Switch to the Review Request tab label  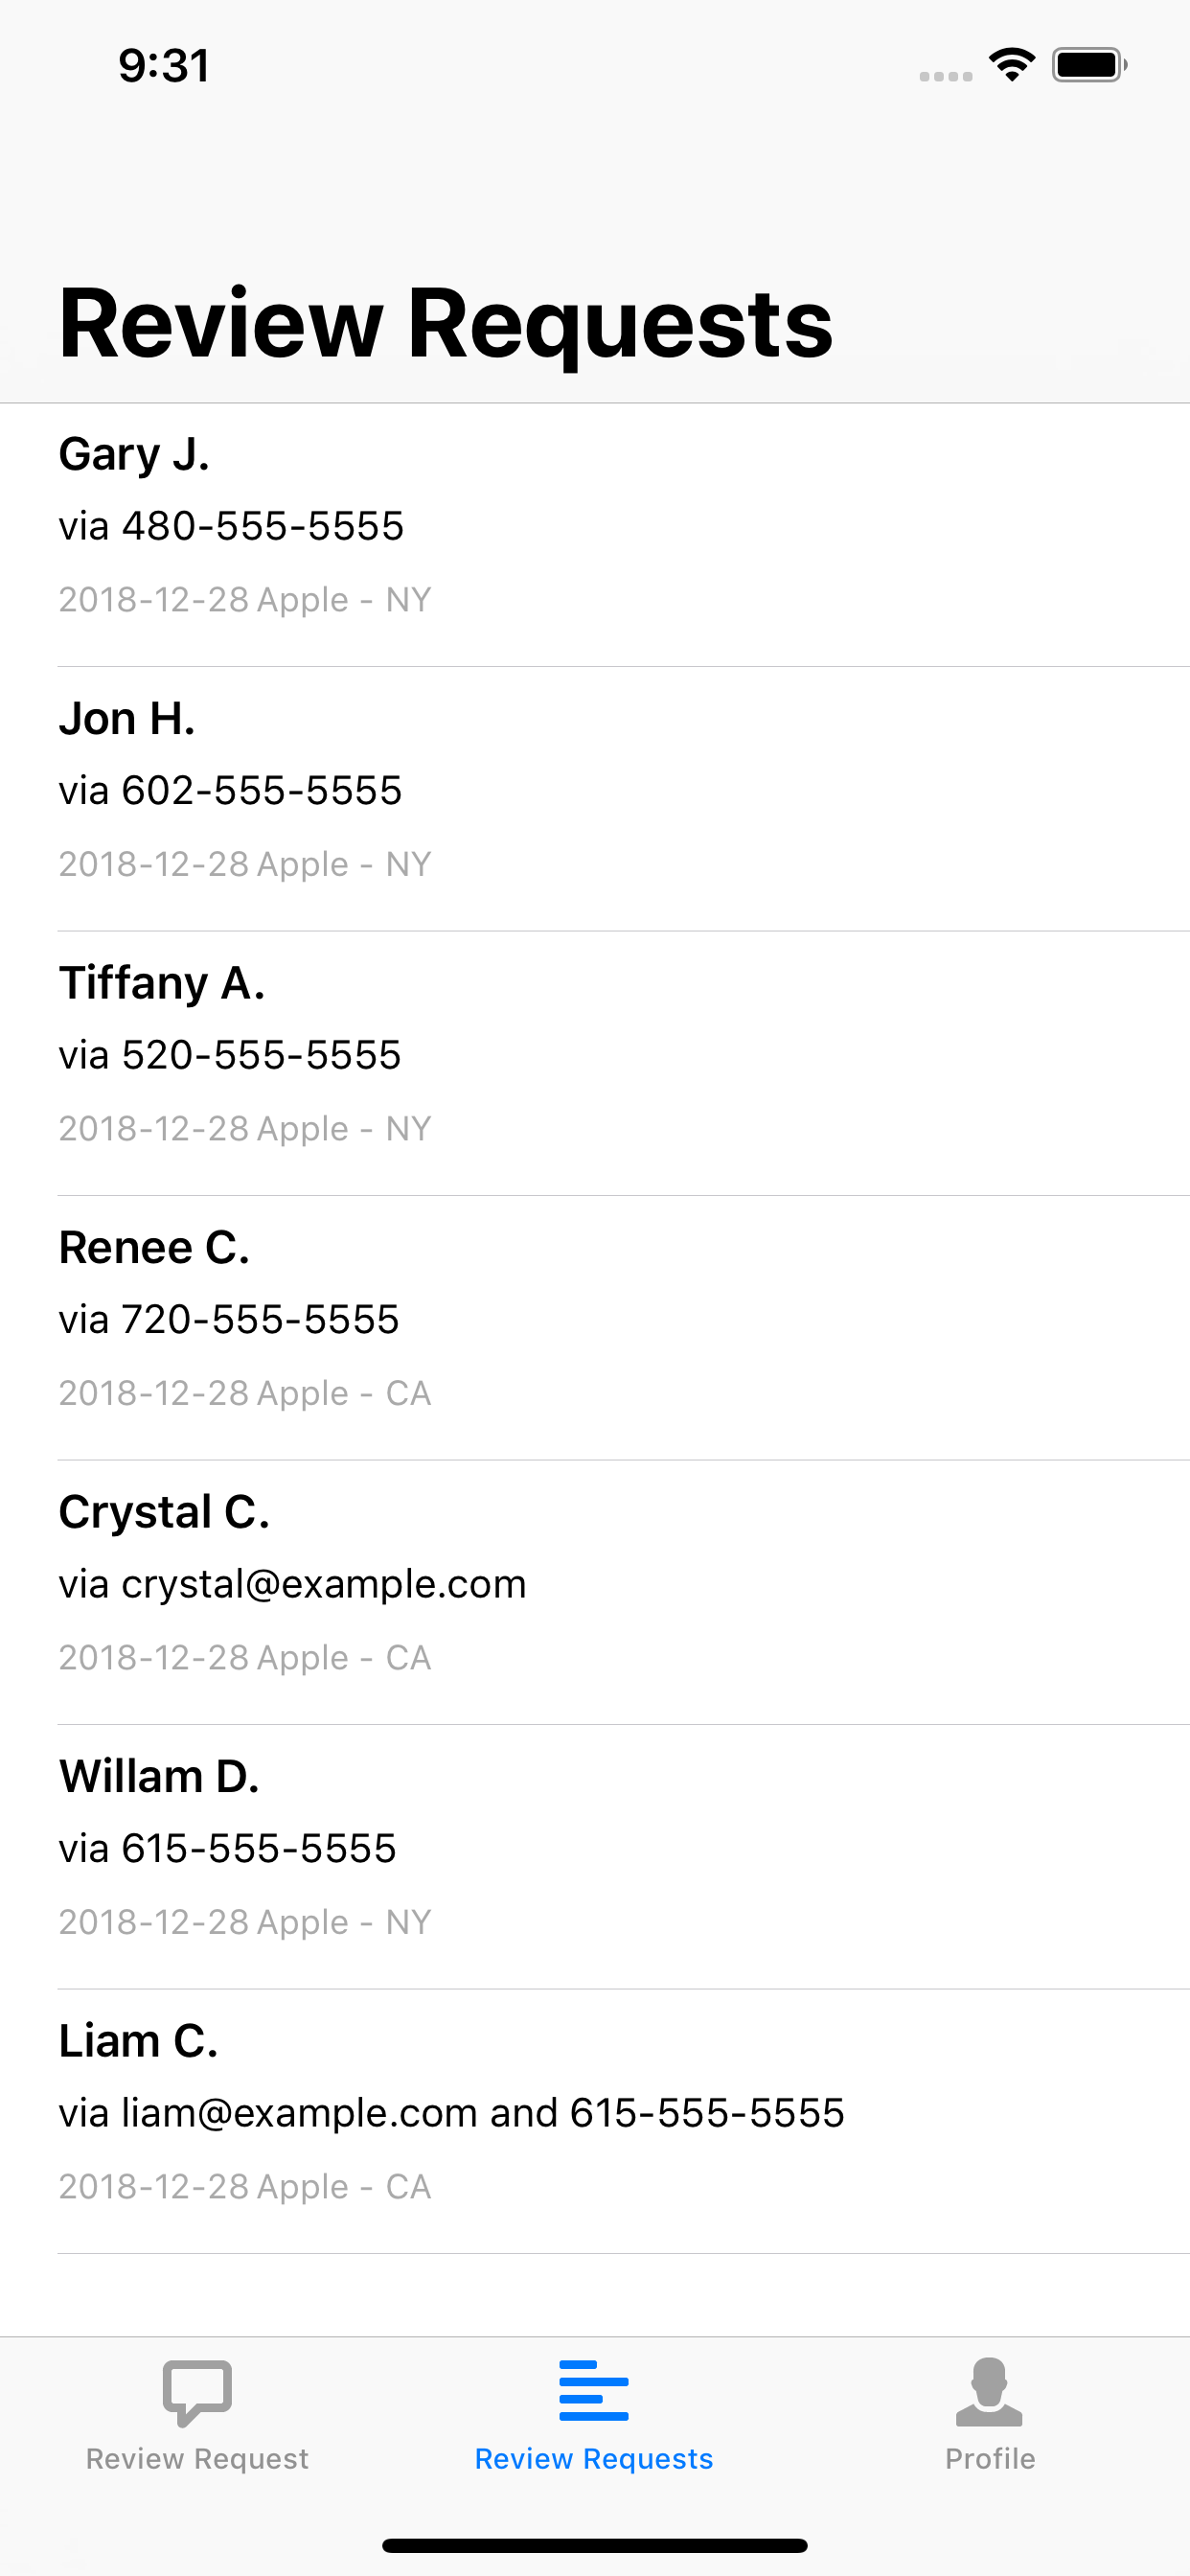(197, 2459)
